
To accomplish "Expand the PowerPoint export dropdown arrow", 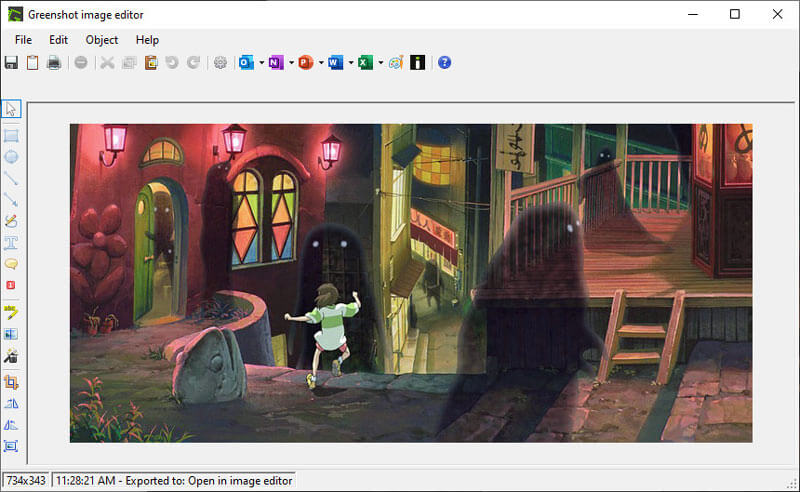I will click(x=321, y=63).
